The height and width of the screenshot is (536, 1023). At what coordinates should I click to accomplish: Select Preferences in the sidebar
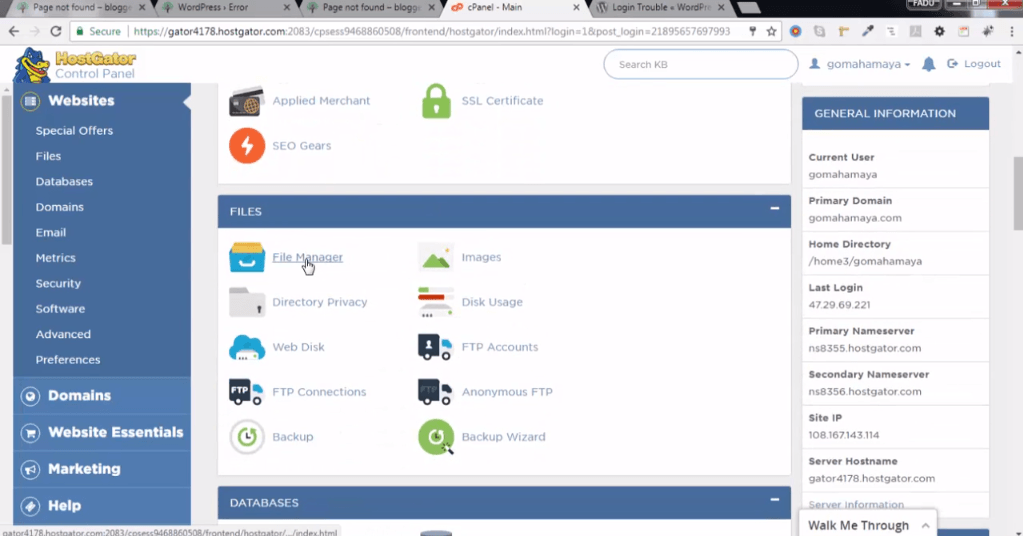click(x=68, y=359)
